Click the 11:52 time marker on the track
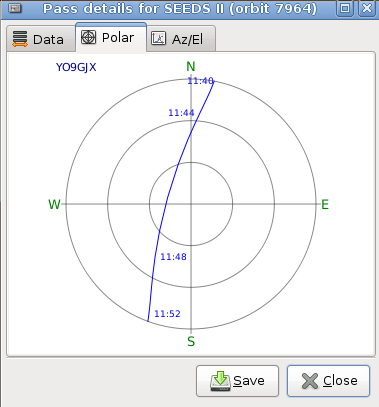The height and width of the screenshot is (407, 379). pyautogui.click(x=167, y=314)
